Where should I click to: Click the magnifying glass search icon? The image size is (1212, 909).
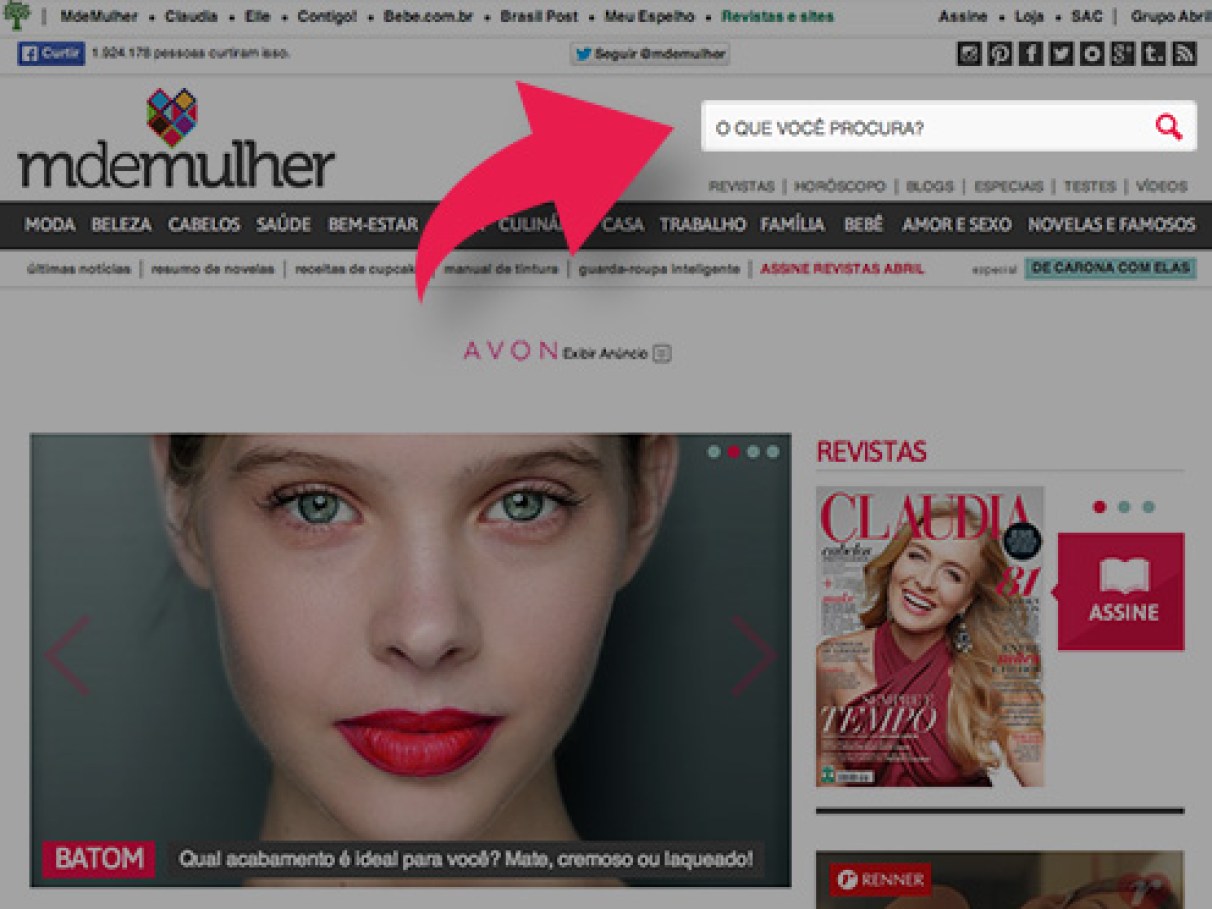(x=1168, y=127)
